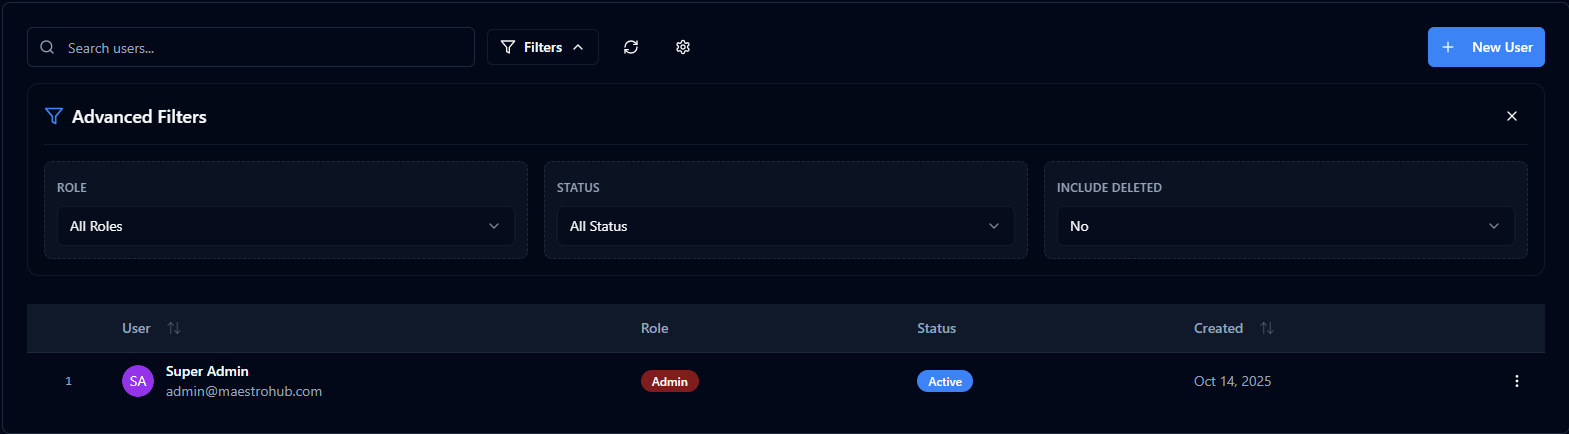Click the SA avatar for Super Admin
The height and width of the screenshot is (434, 1569).
pos(138,381)
